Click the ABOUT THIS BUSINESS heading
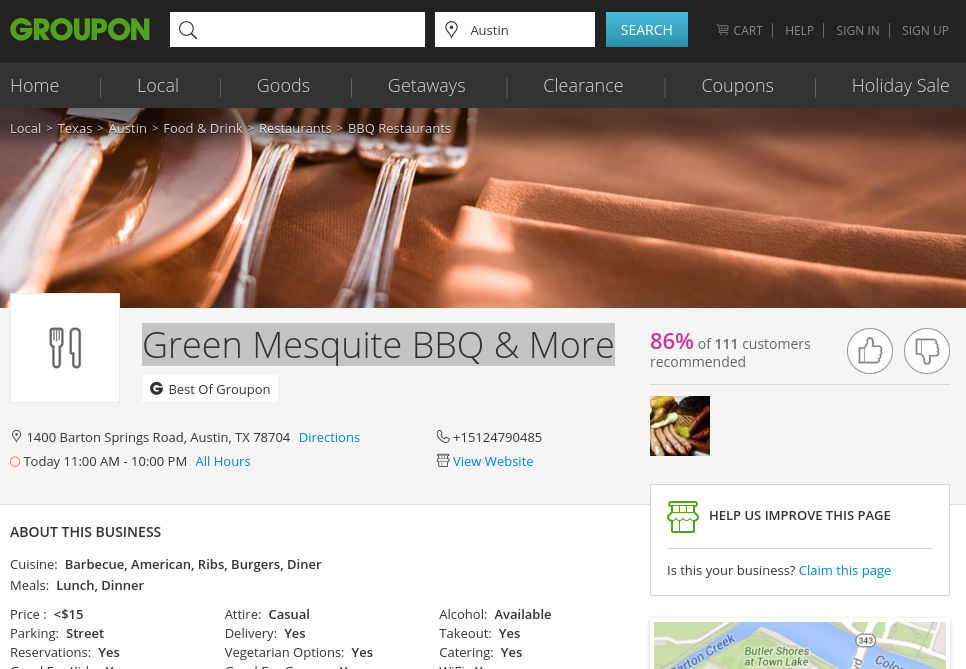Screen dimensions: 966x669 tap(86, 532)
